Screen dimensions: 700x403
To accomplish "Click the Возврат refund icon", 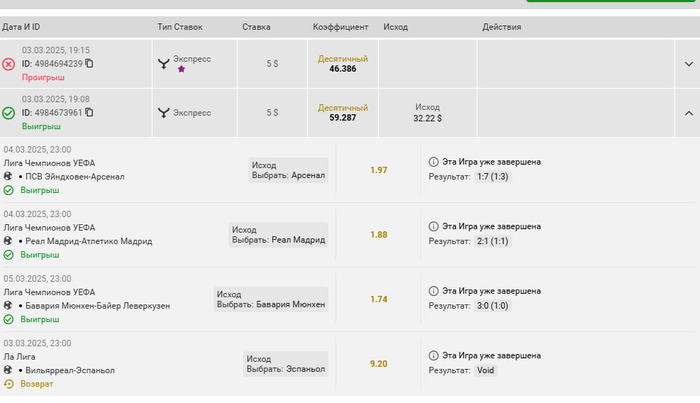I will click(x=9, y=384).
